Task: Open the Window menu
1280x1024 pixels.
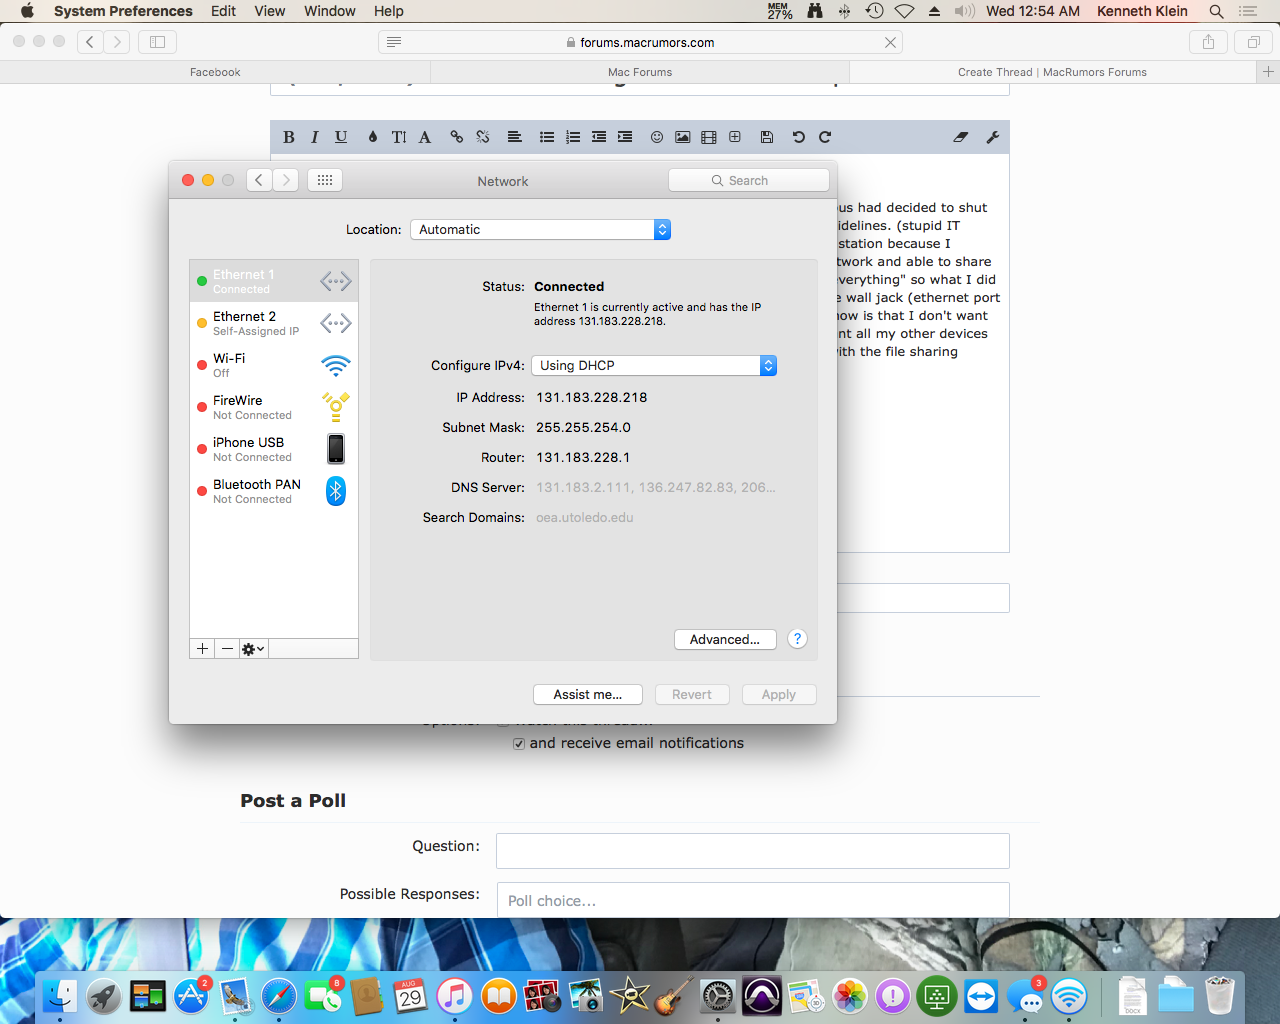Action: click(x=330, y=11)
